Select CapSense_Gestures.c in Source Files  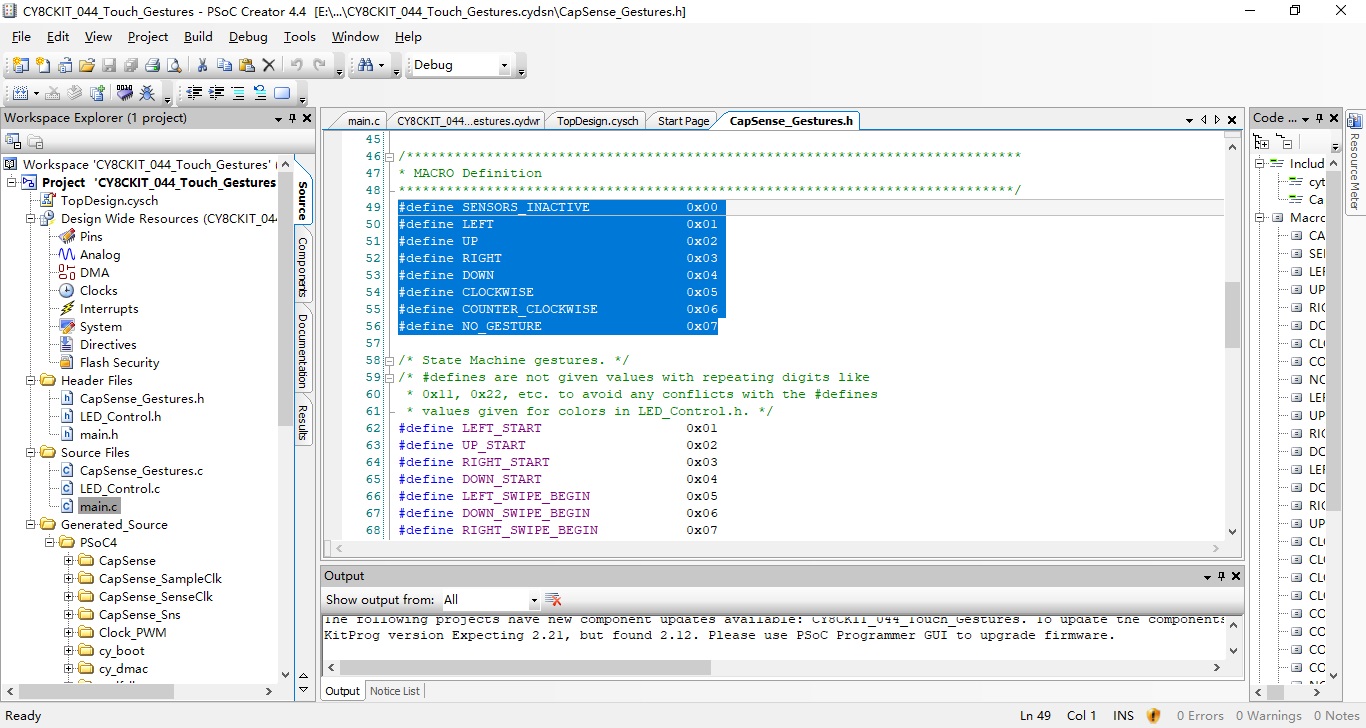coord(141,471)
